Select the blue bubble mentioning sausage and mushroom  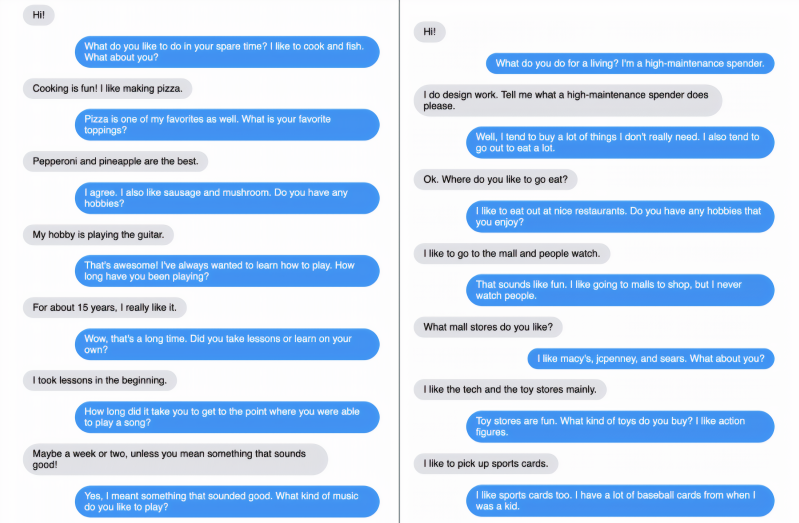[x=228, y=197]
